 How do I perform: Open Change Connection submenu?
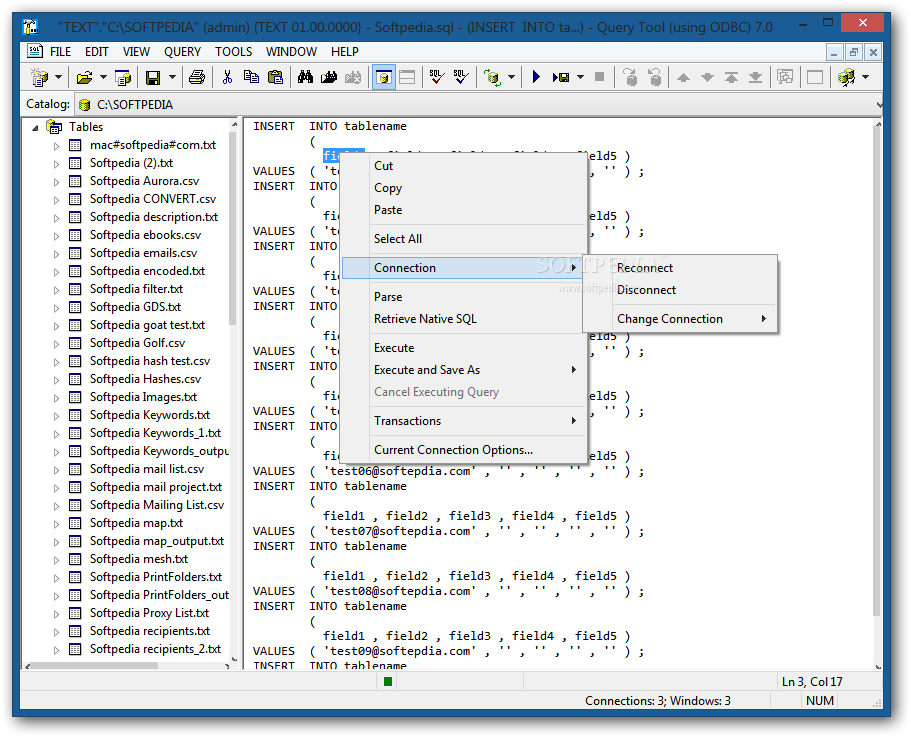coord(680,319)
